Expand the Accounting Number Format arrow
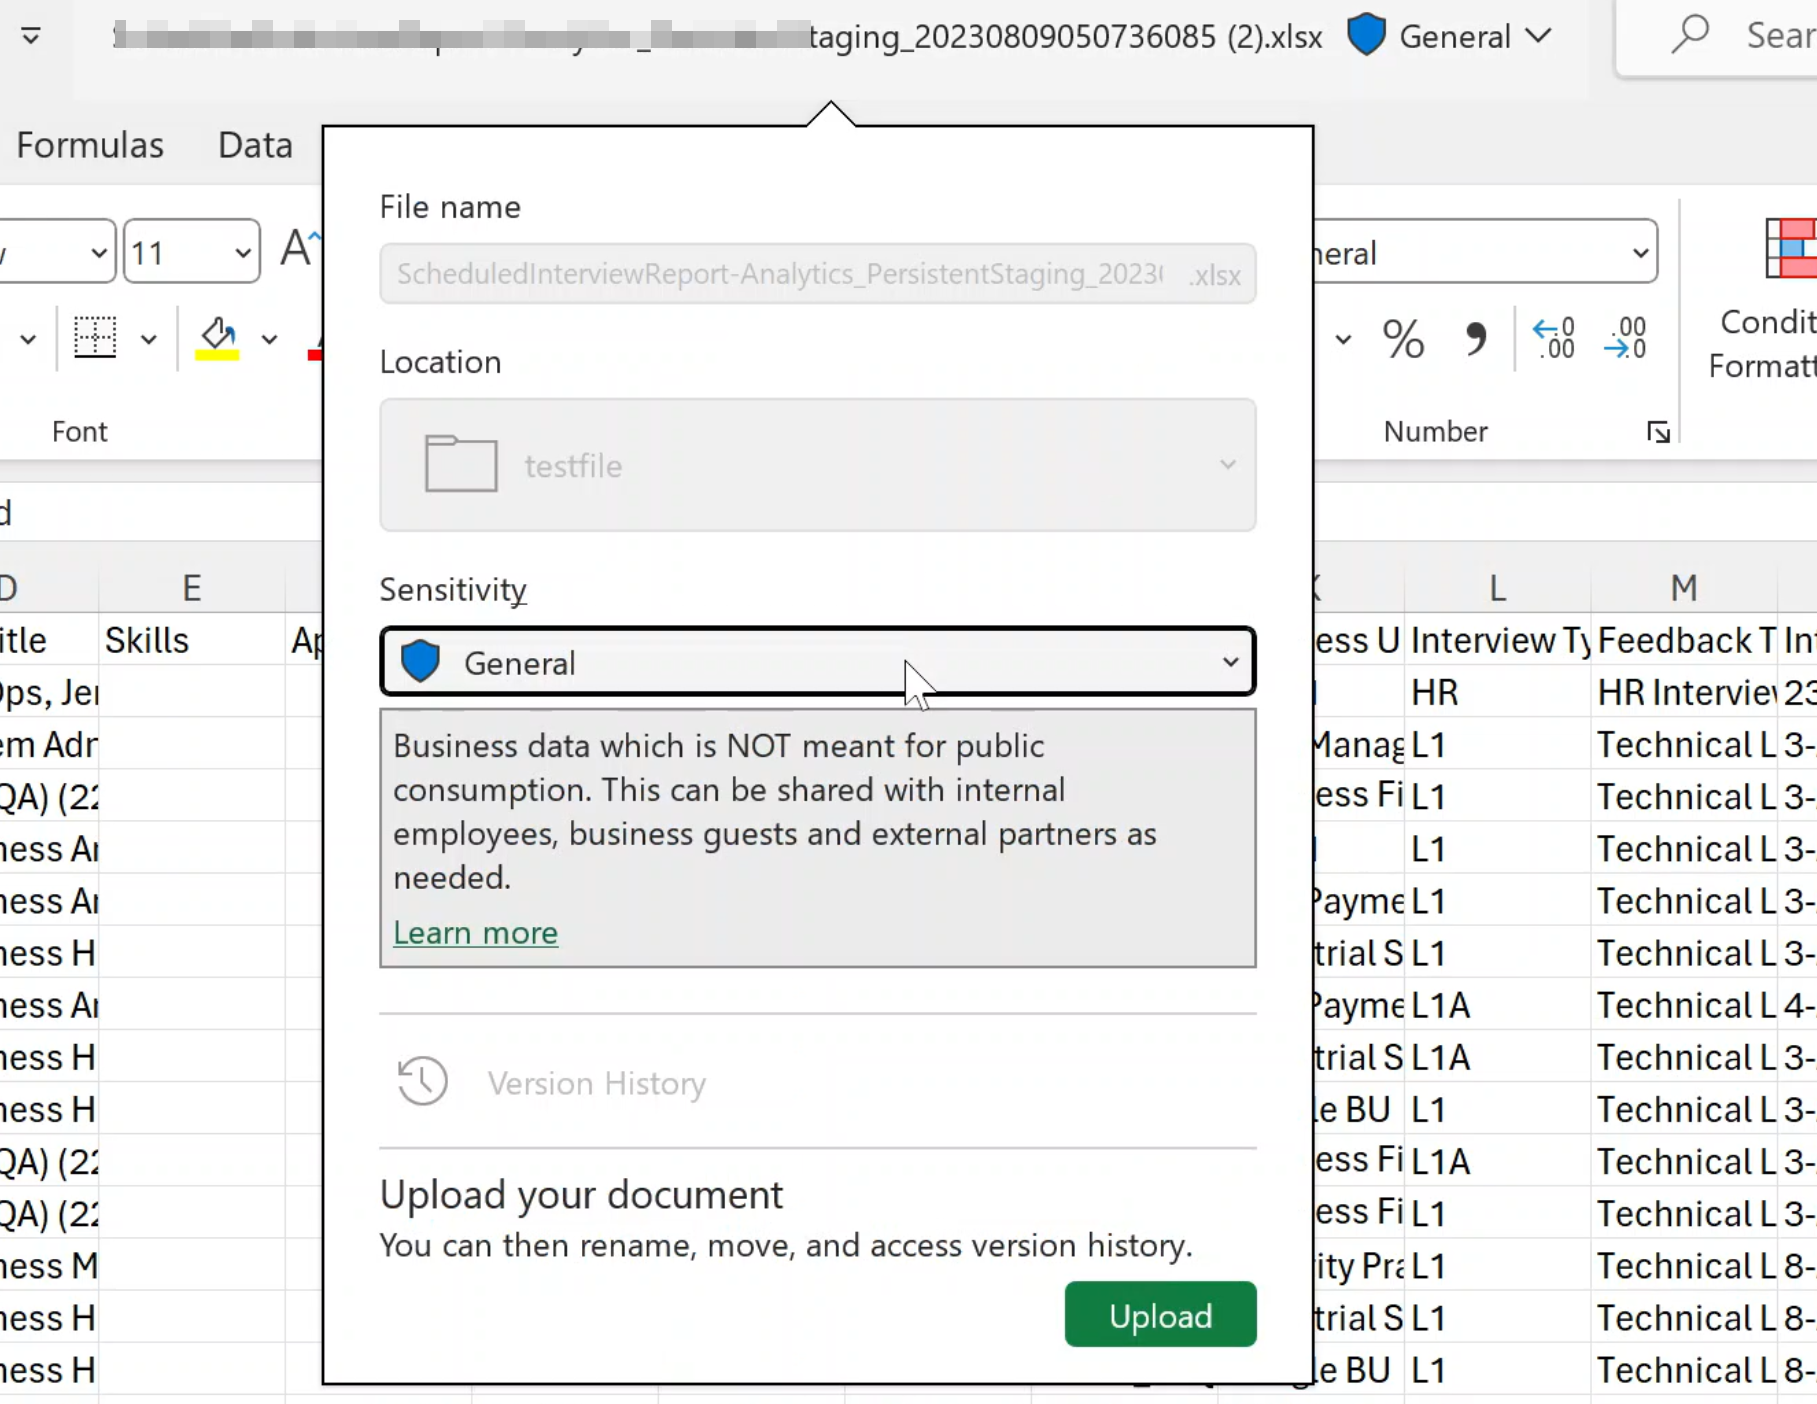The height and width of the screenshot is (1404, 1817). (x=1343, y=339)
